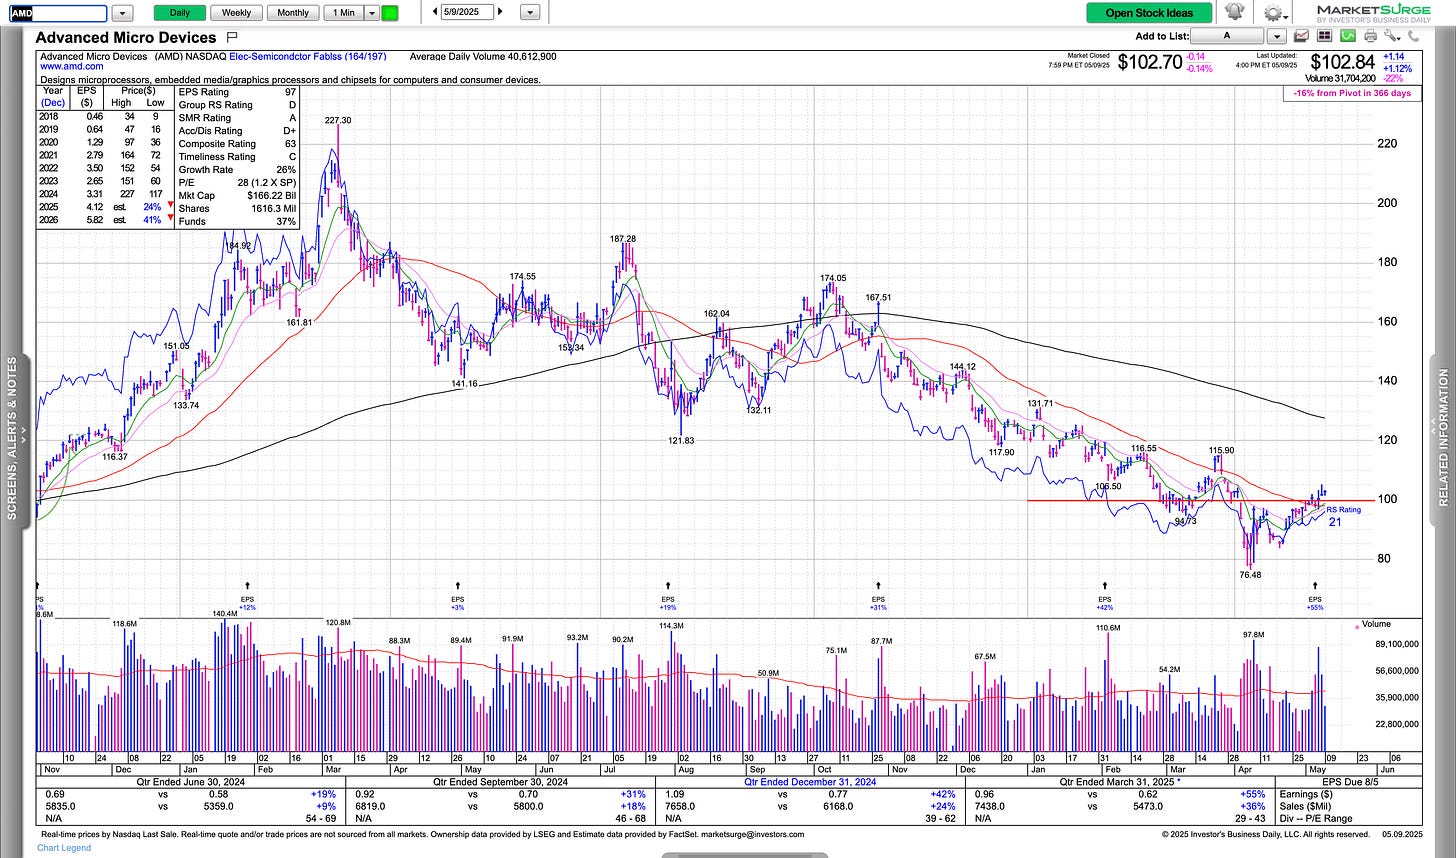The height and width of the screenshot is (858, 1456).
Task: Open the alerts bell icon
Action: click(x=1235, y=12)
